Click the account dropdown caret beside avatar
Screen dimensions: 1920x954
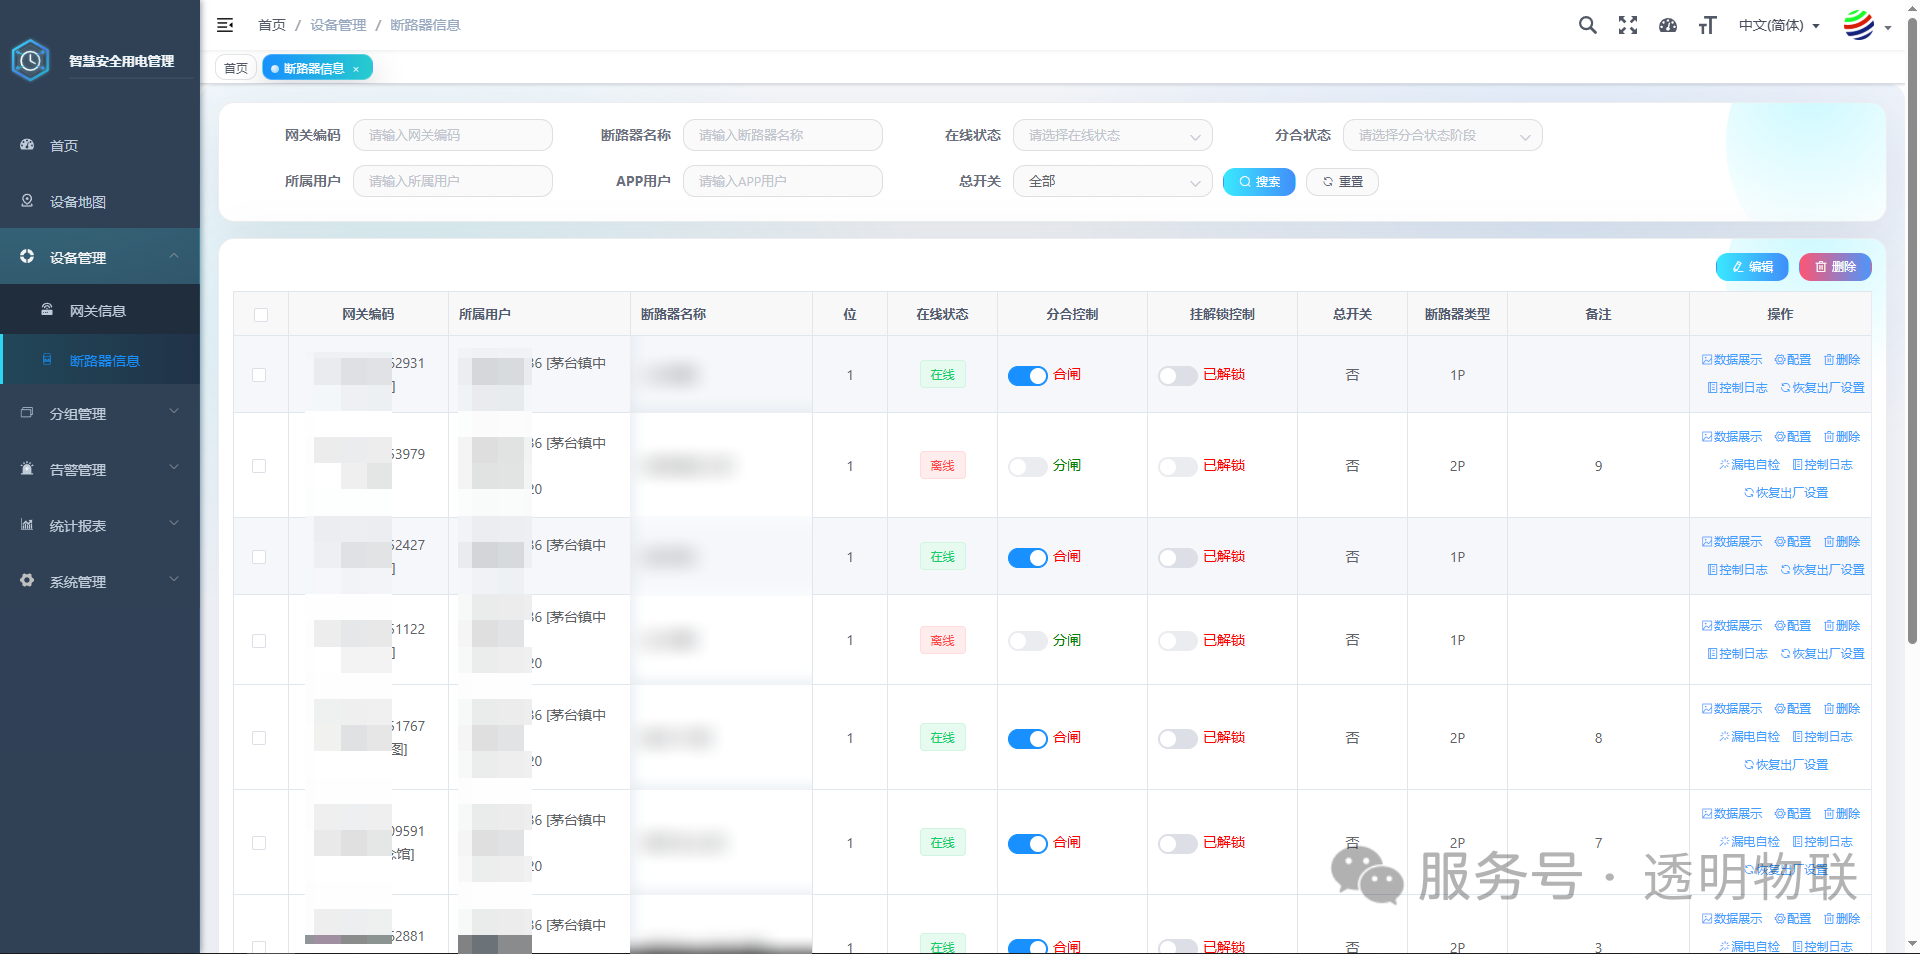(1888, 28)
